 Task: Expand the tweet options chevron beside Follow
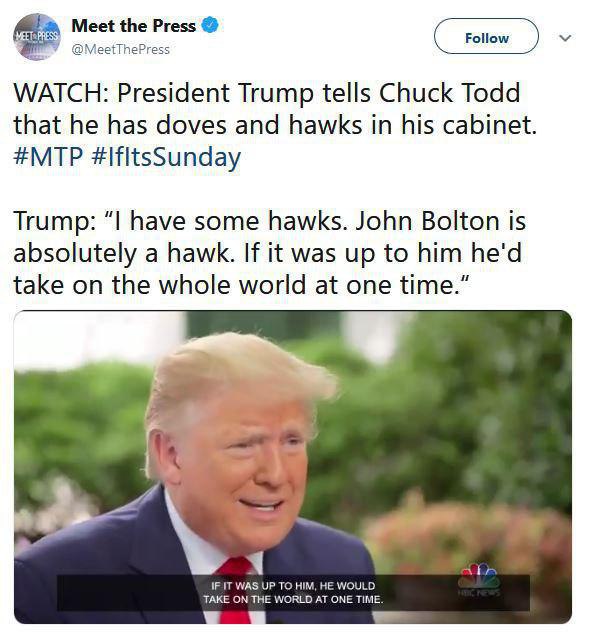pyautogui.click(x=565, y=38)
